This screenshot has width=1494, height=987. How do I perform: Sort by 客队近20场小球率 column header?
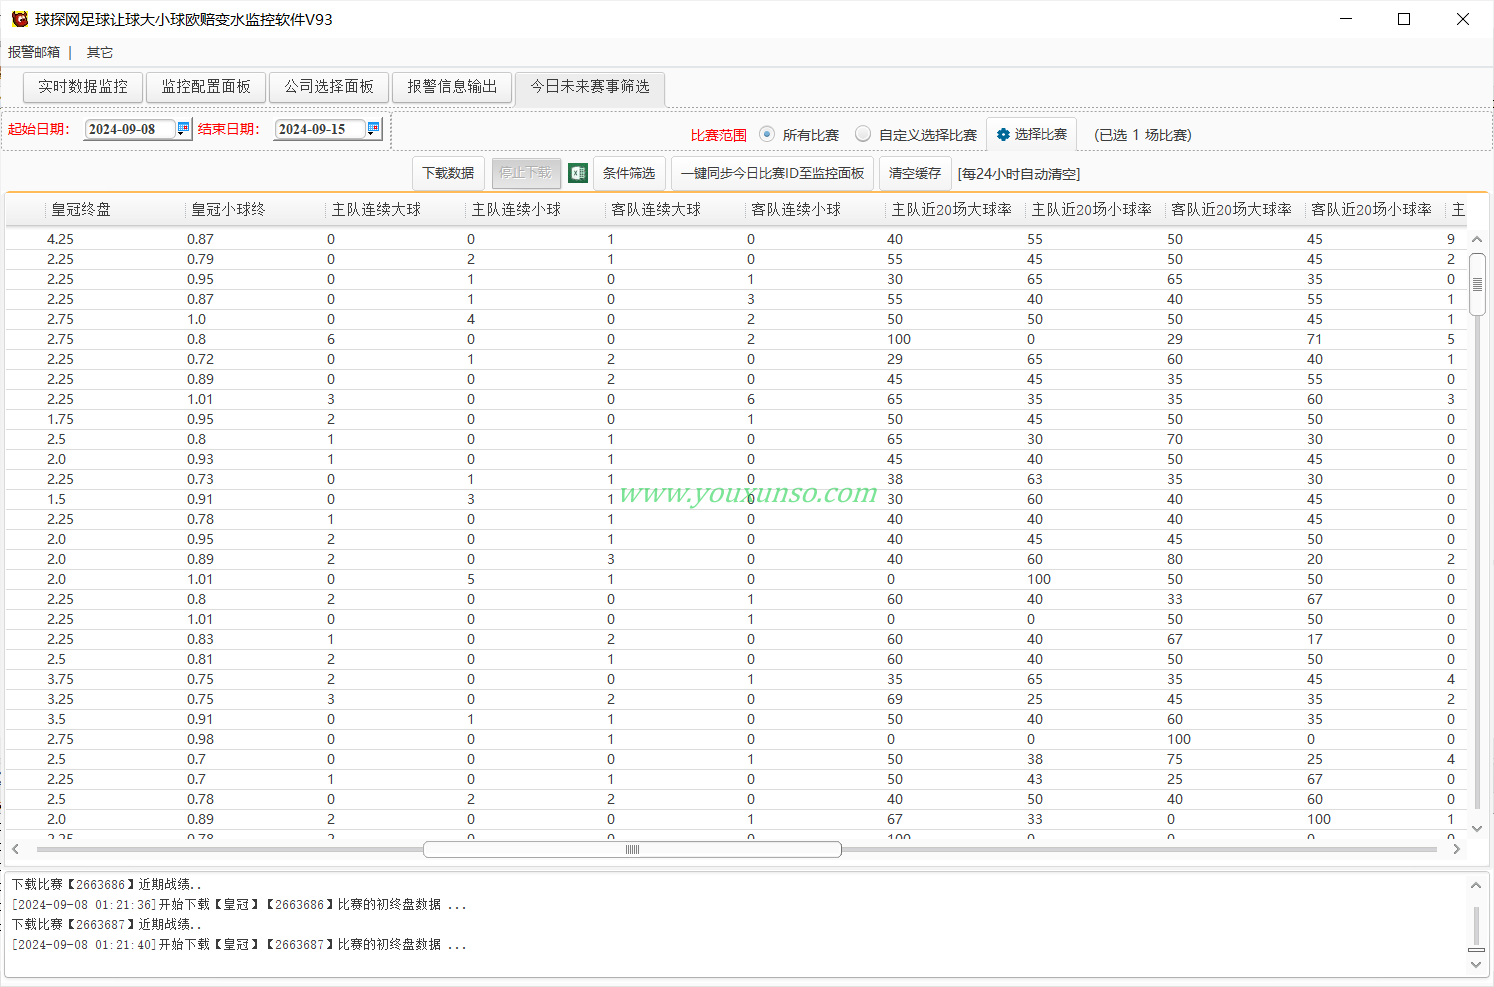[1376, 209]
